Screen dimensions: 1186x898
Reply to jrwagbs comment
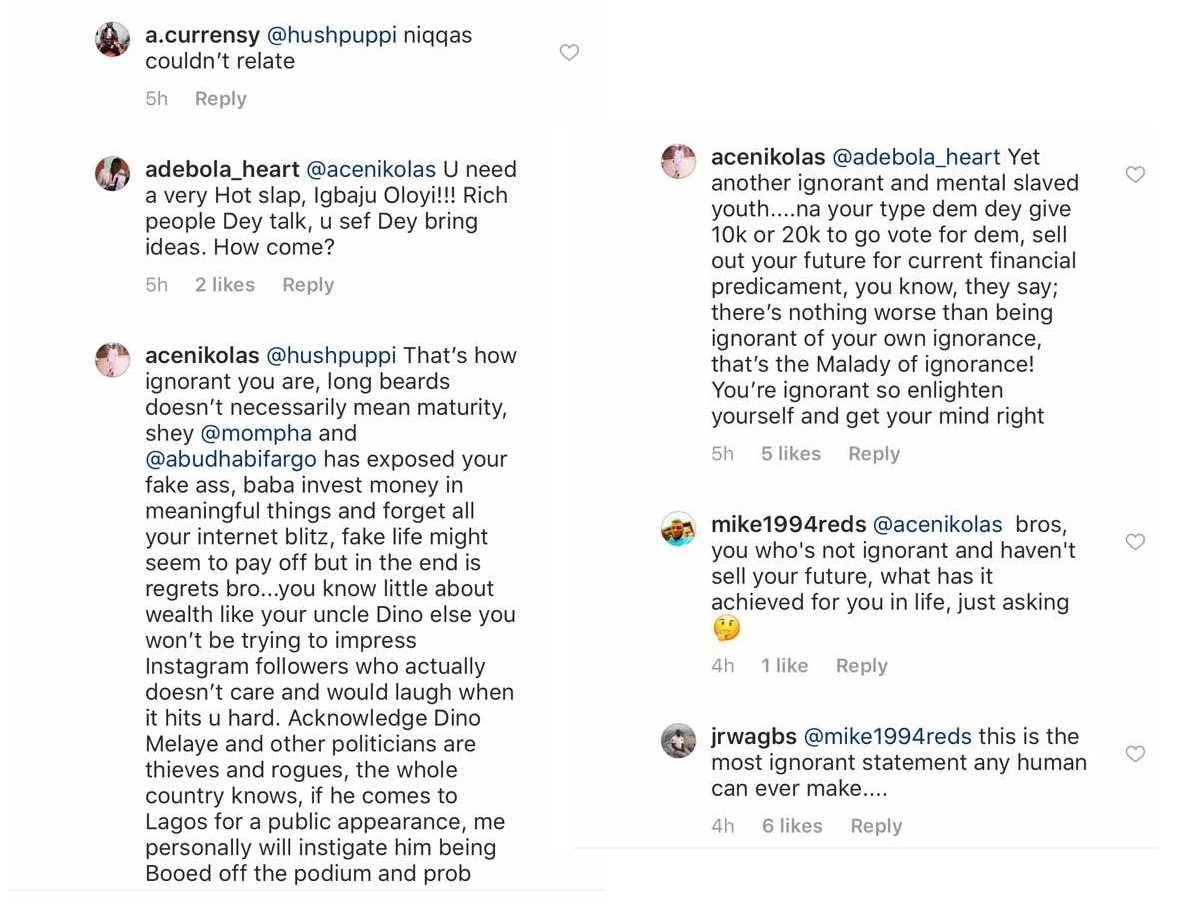click(x=876, y=825)
